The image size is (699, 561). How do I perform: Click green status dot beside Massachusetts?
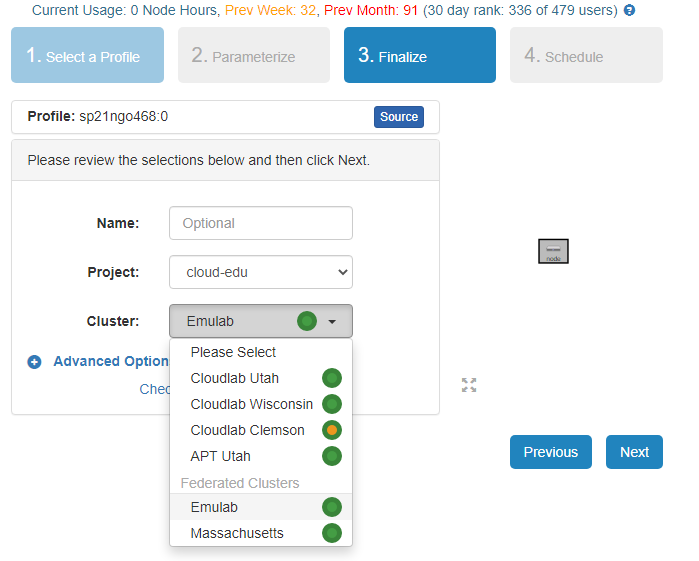point(331,533)
